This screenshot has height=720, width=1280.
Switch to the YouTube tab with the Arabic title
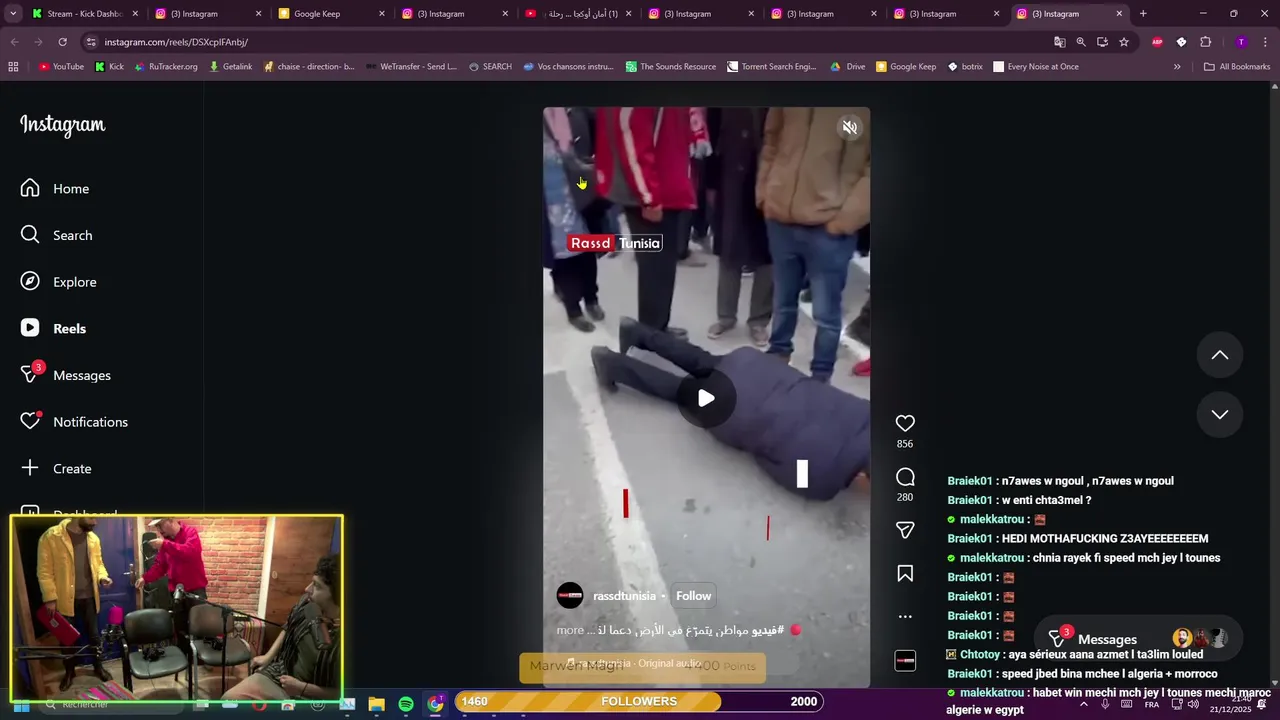tap(578, 14)
